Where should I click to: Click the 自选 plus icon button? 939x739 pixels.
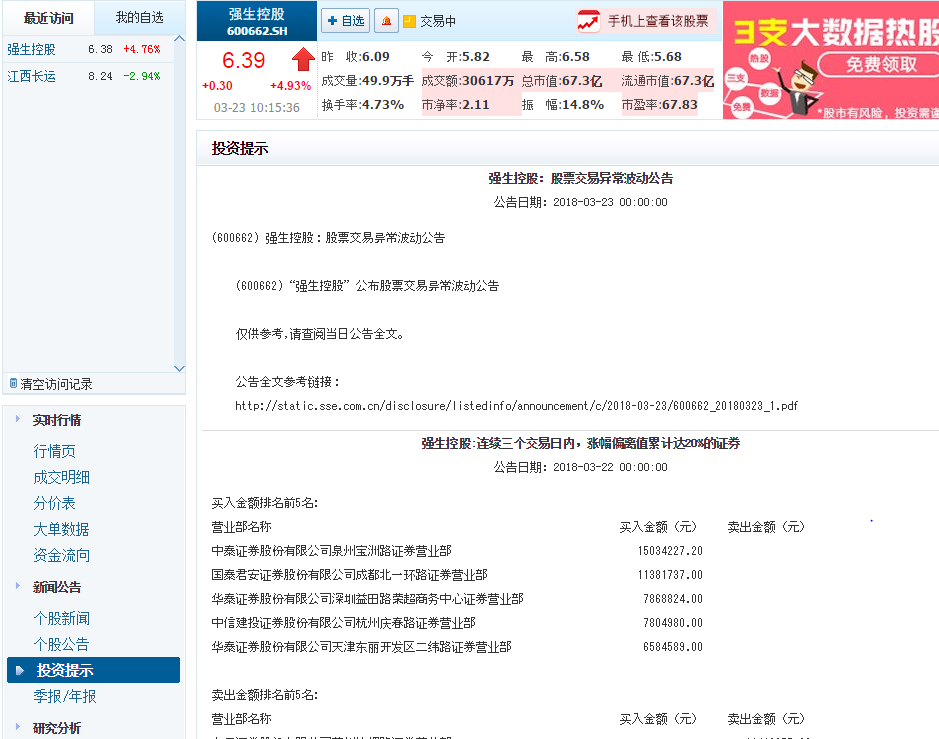(x=345, y=21)
